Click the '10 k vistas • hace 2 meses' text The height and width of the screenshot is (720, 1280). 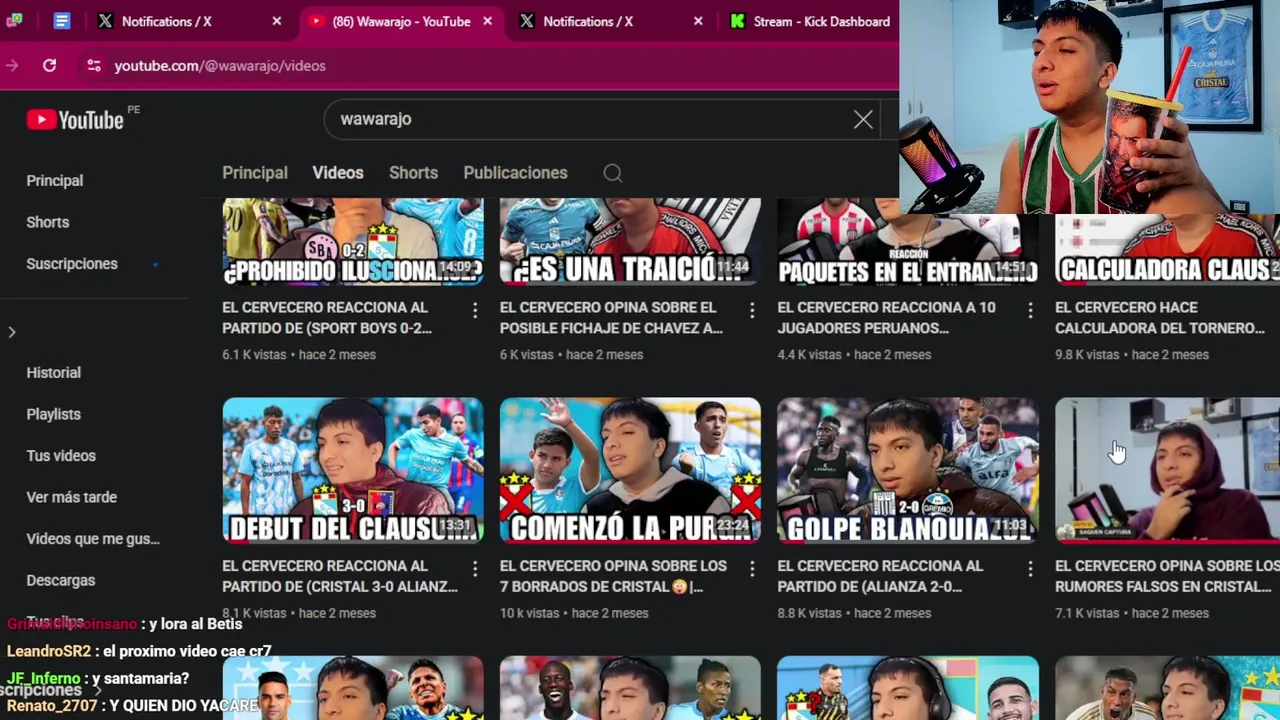pyautogui.click(x=574, y=613)
